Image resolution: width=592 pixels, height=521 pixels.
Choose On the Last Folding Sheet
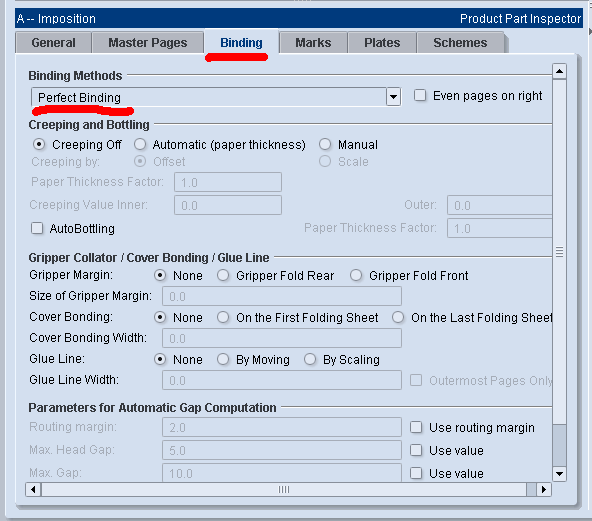coord(398,317)
